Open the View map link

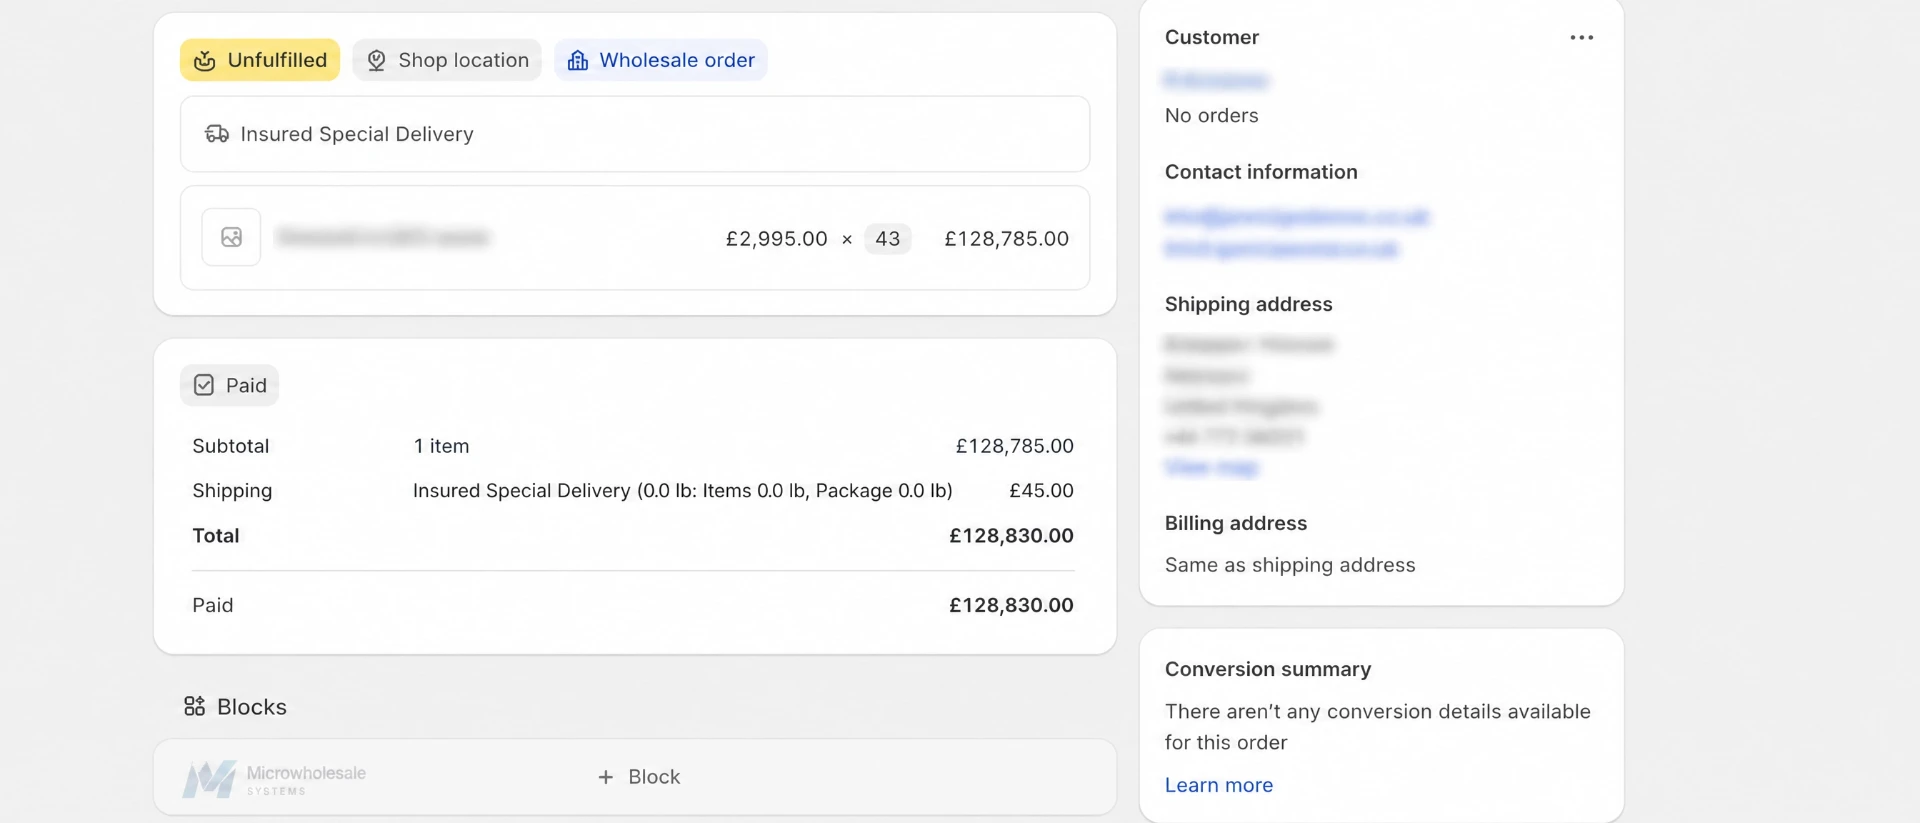1211,467
